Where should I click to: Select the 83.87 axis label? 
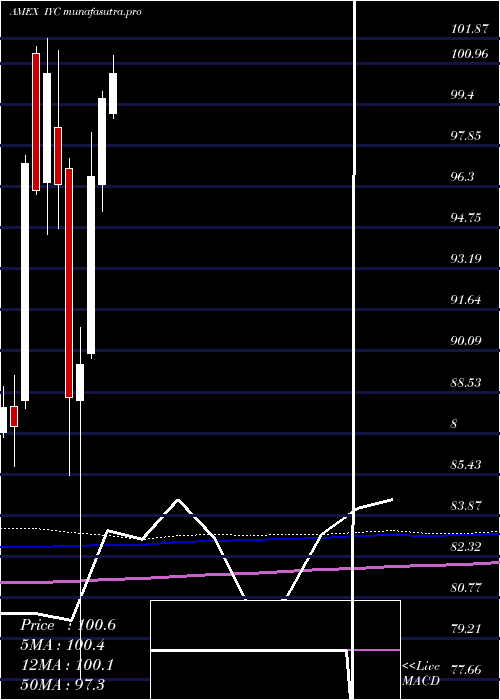pos(466,506)
